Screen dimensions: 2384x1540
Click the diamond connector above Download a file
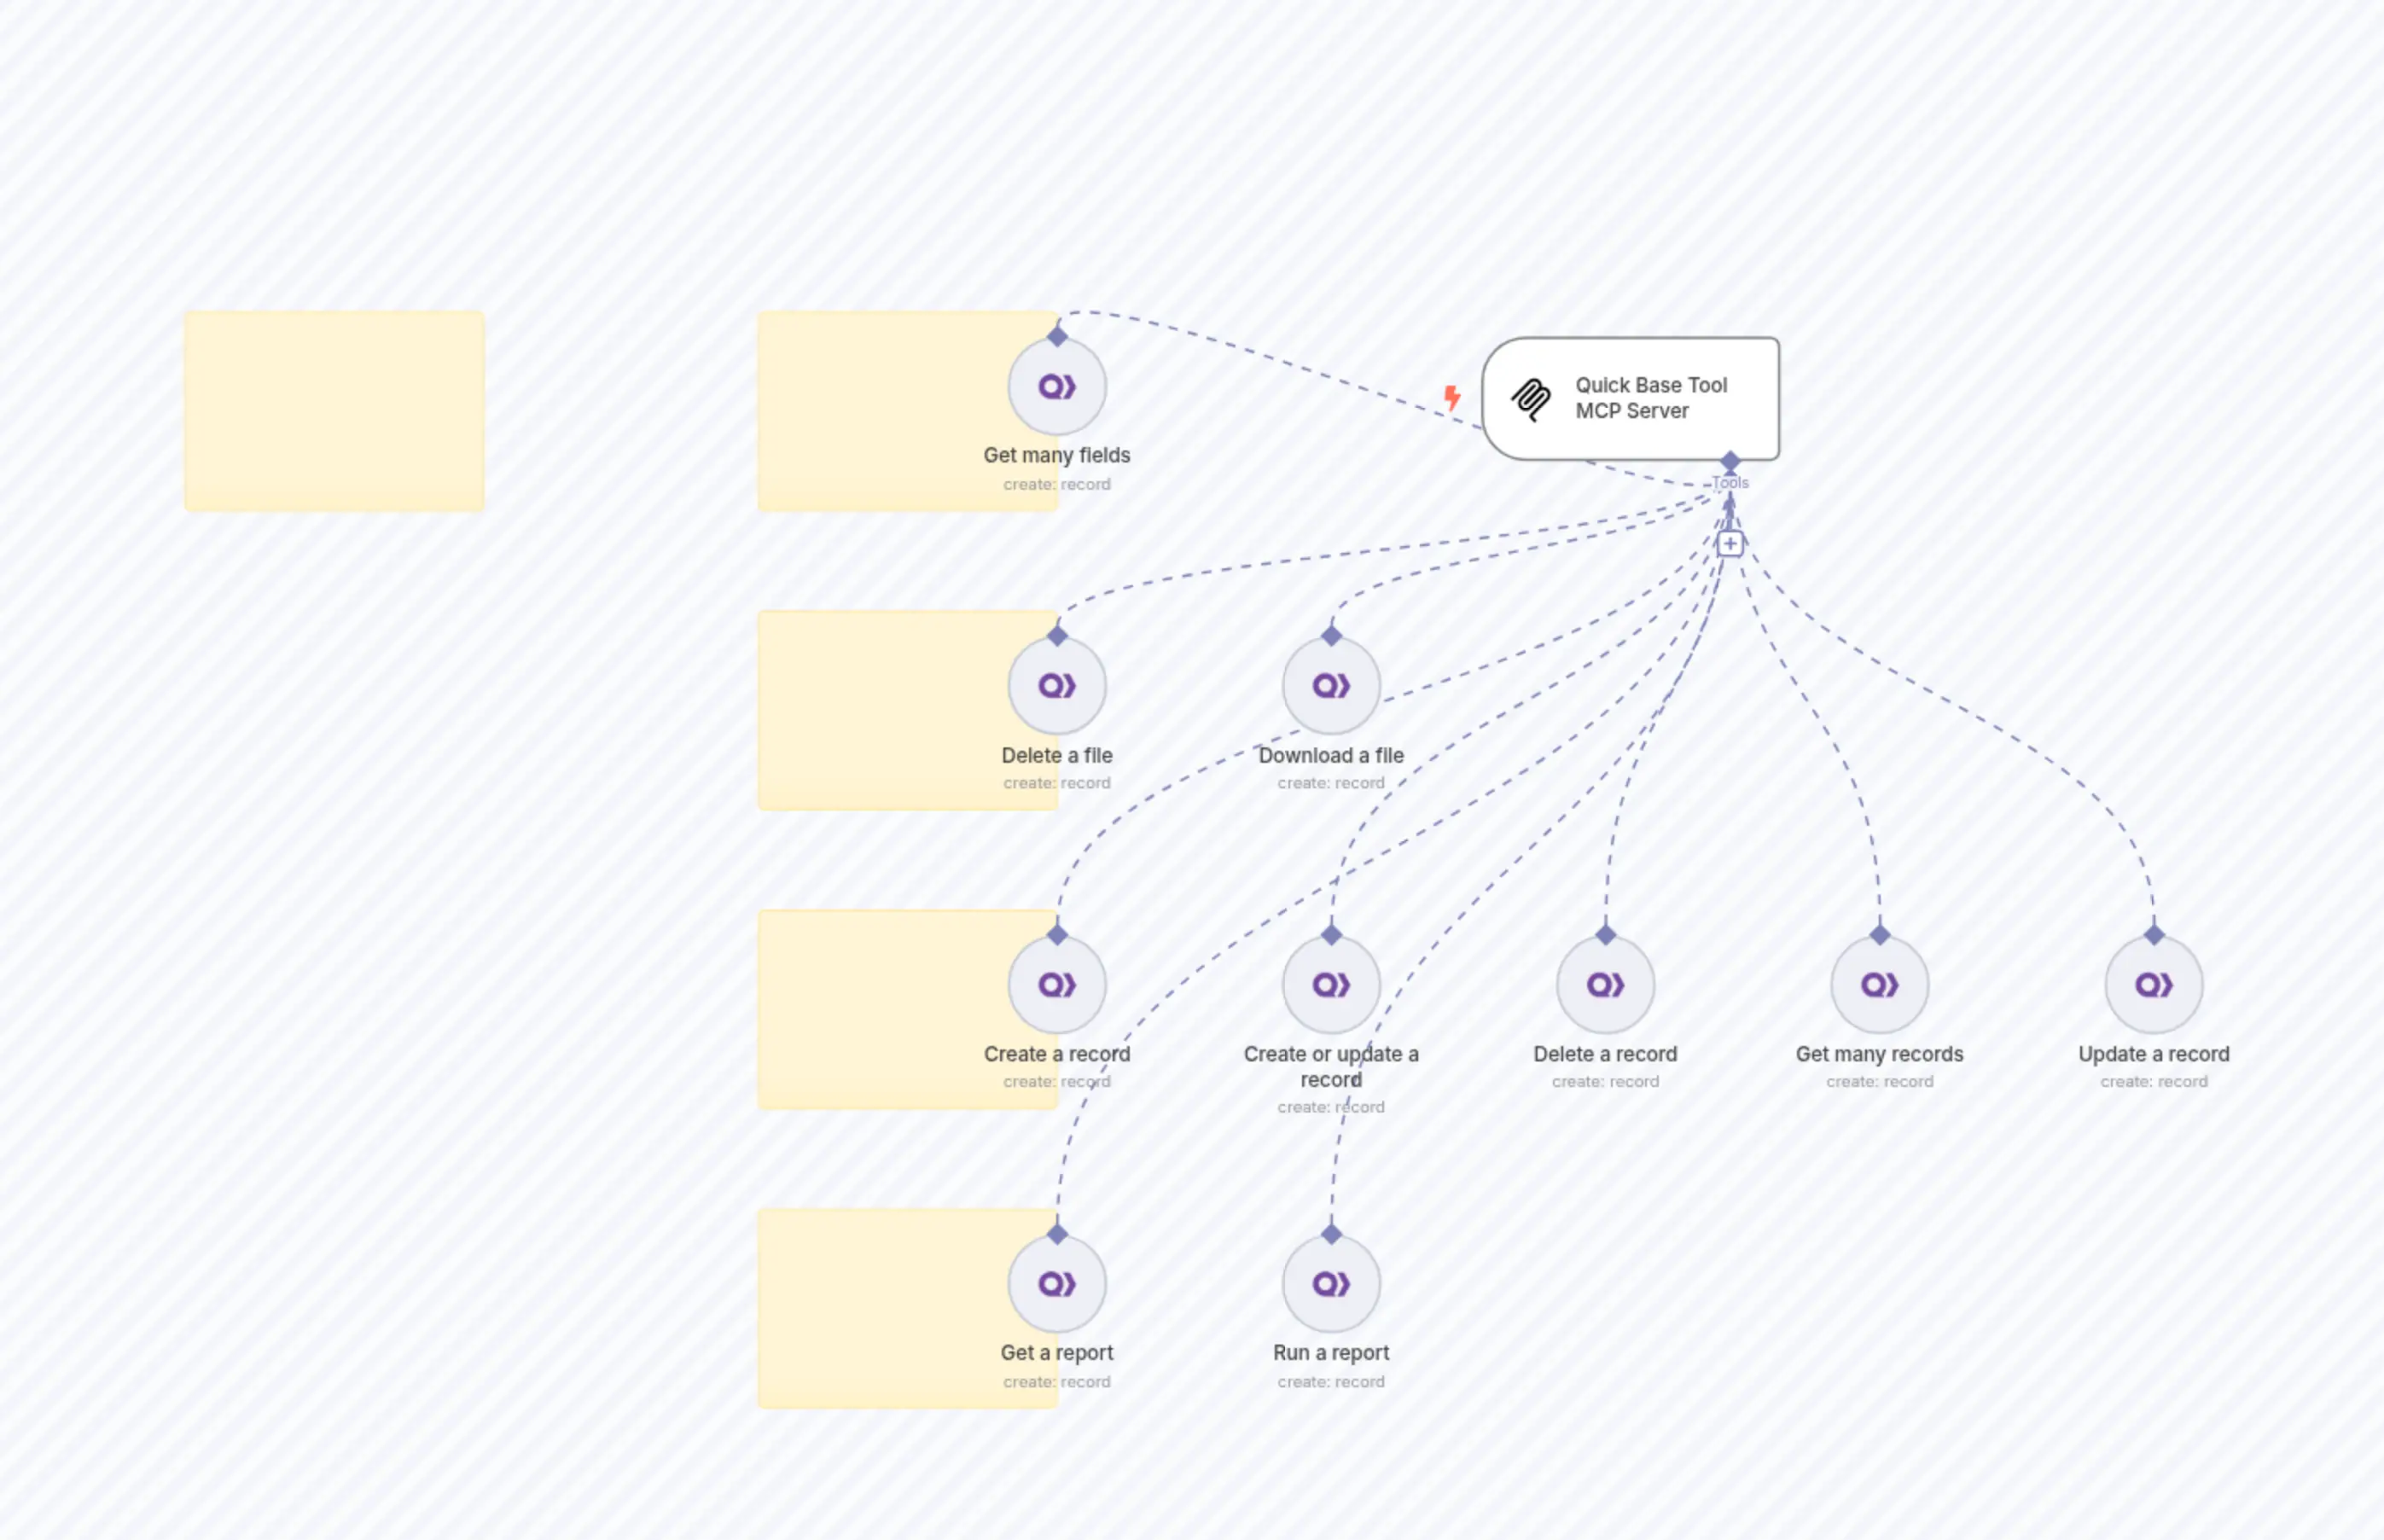coord(1331,635)
